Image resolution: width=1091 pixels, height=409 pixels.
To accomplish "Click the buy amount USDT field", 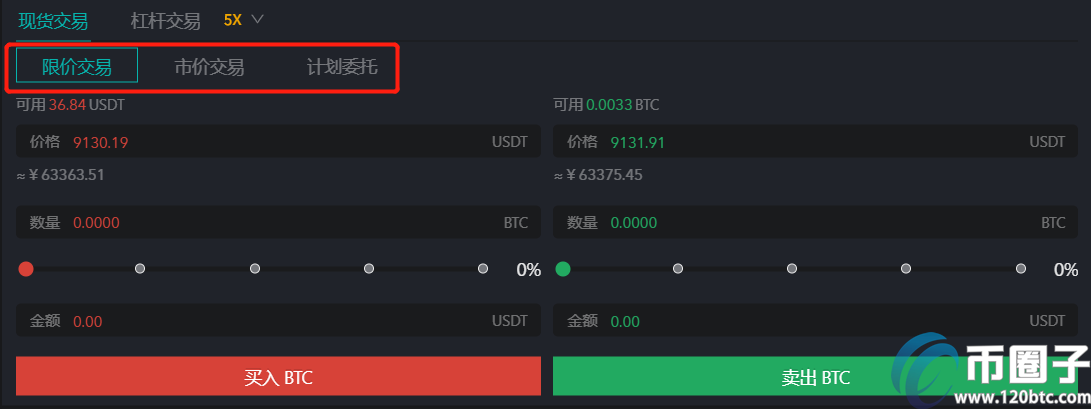I will click(278, 321).
